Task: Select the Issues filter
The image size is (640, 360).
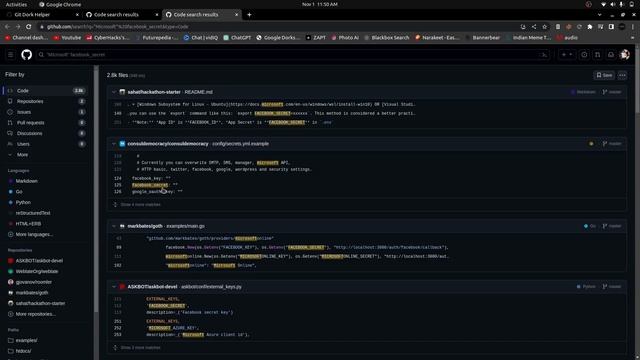Action: click(x=45, y=112)
